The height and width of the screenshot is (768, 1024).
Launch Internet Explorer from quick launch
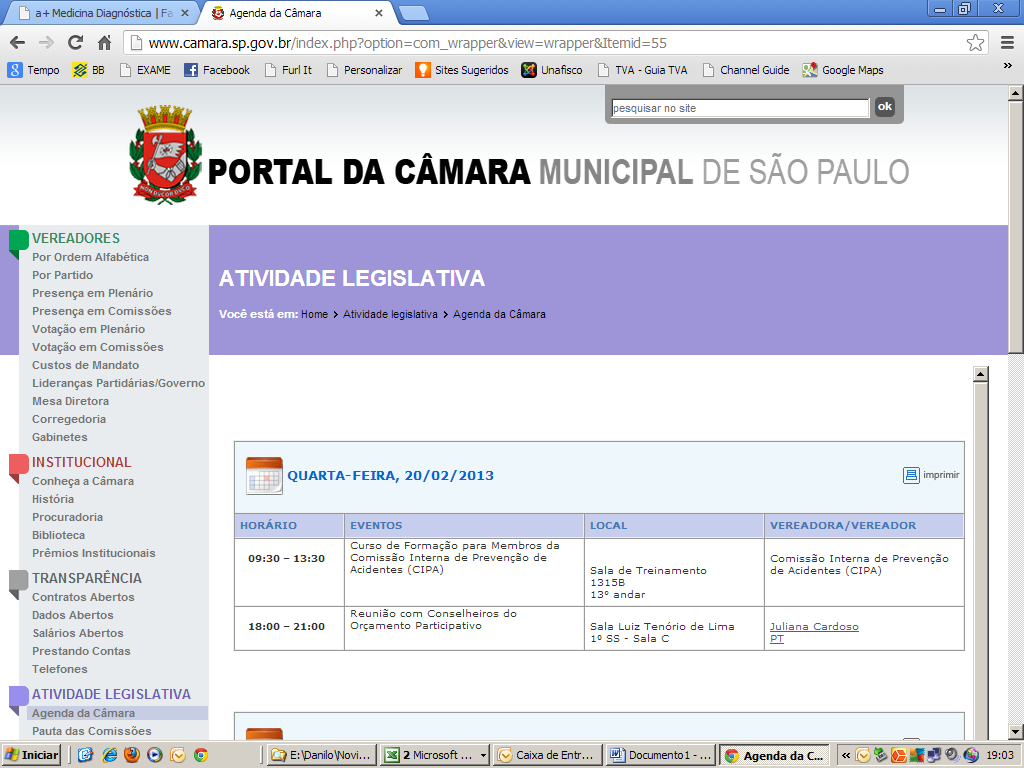click(109, 755)
